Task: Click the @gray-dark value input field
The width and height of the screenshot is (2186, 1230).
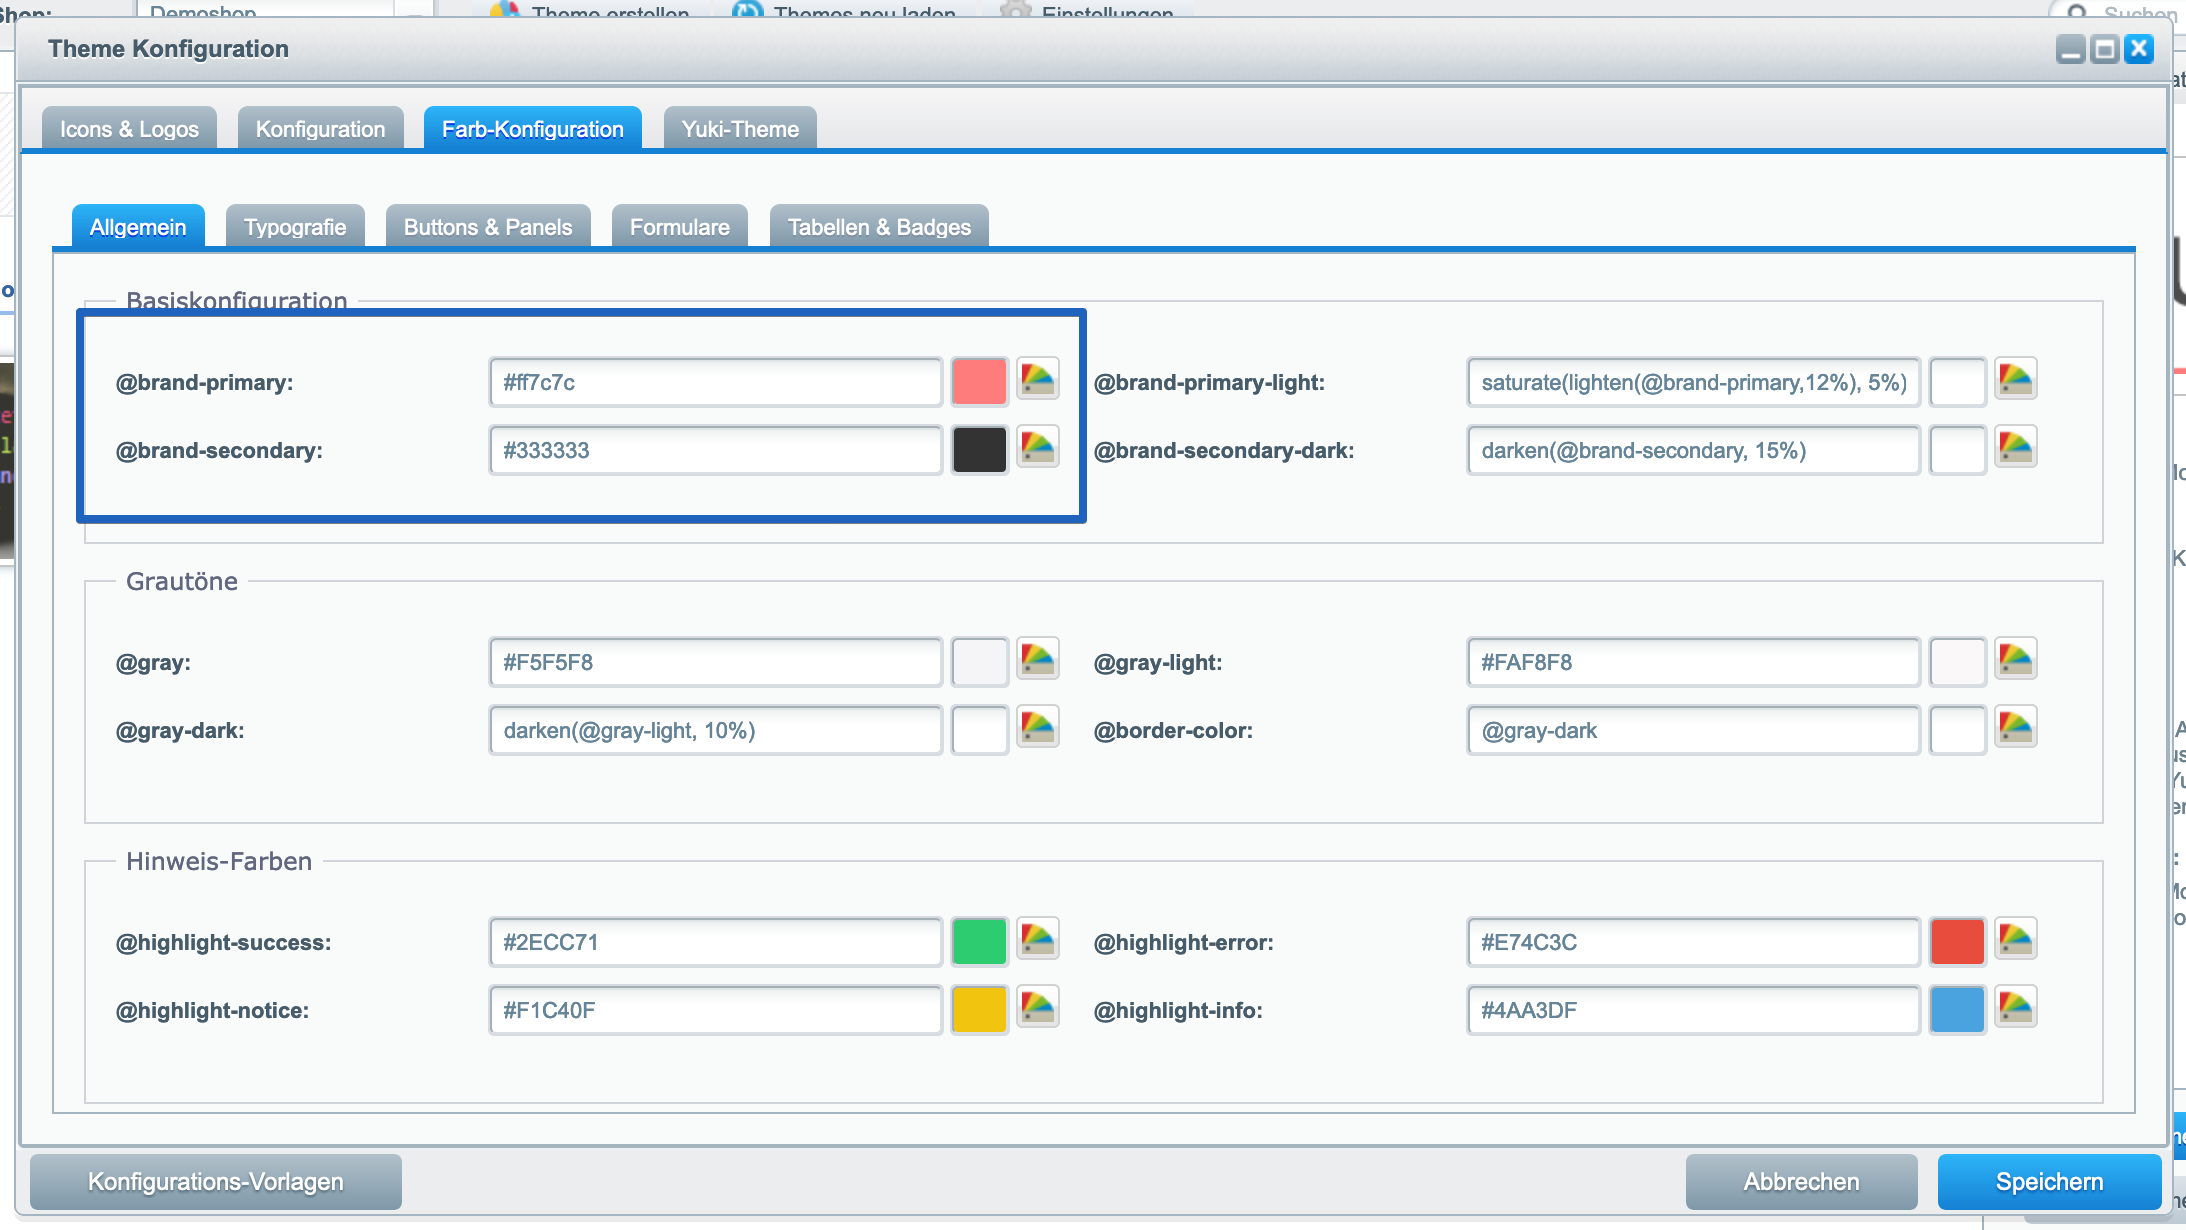Action: point(715,730)
